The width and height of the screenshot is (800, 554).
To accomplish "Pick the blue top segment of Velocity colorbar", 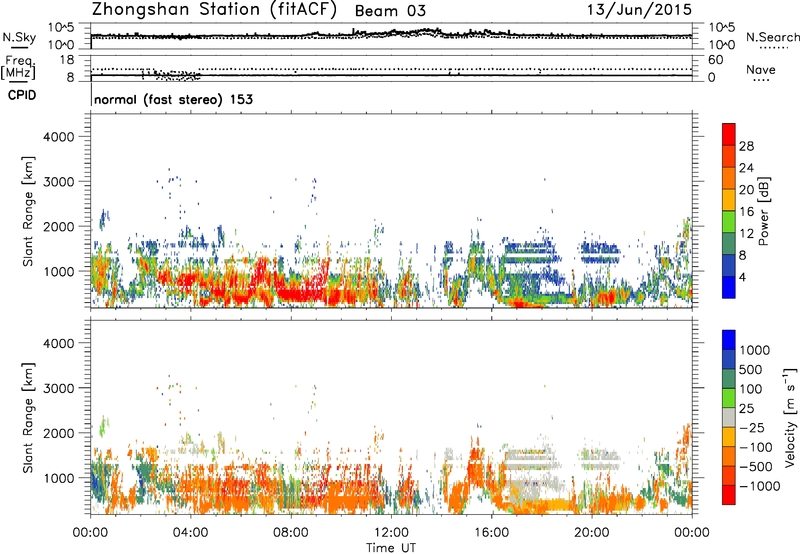I will coord(729,340).
